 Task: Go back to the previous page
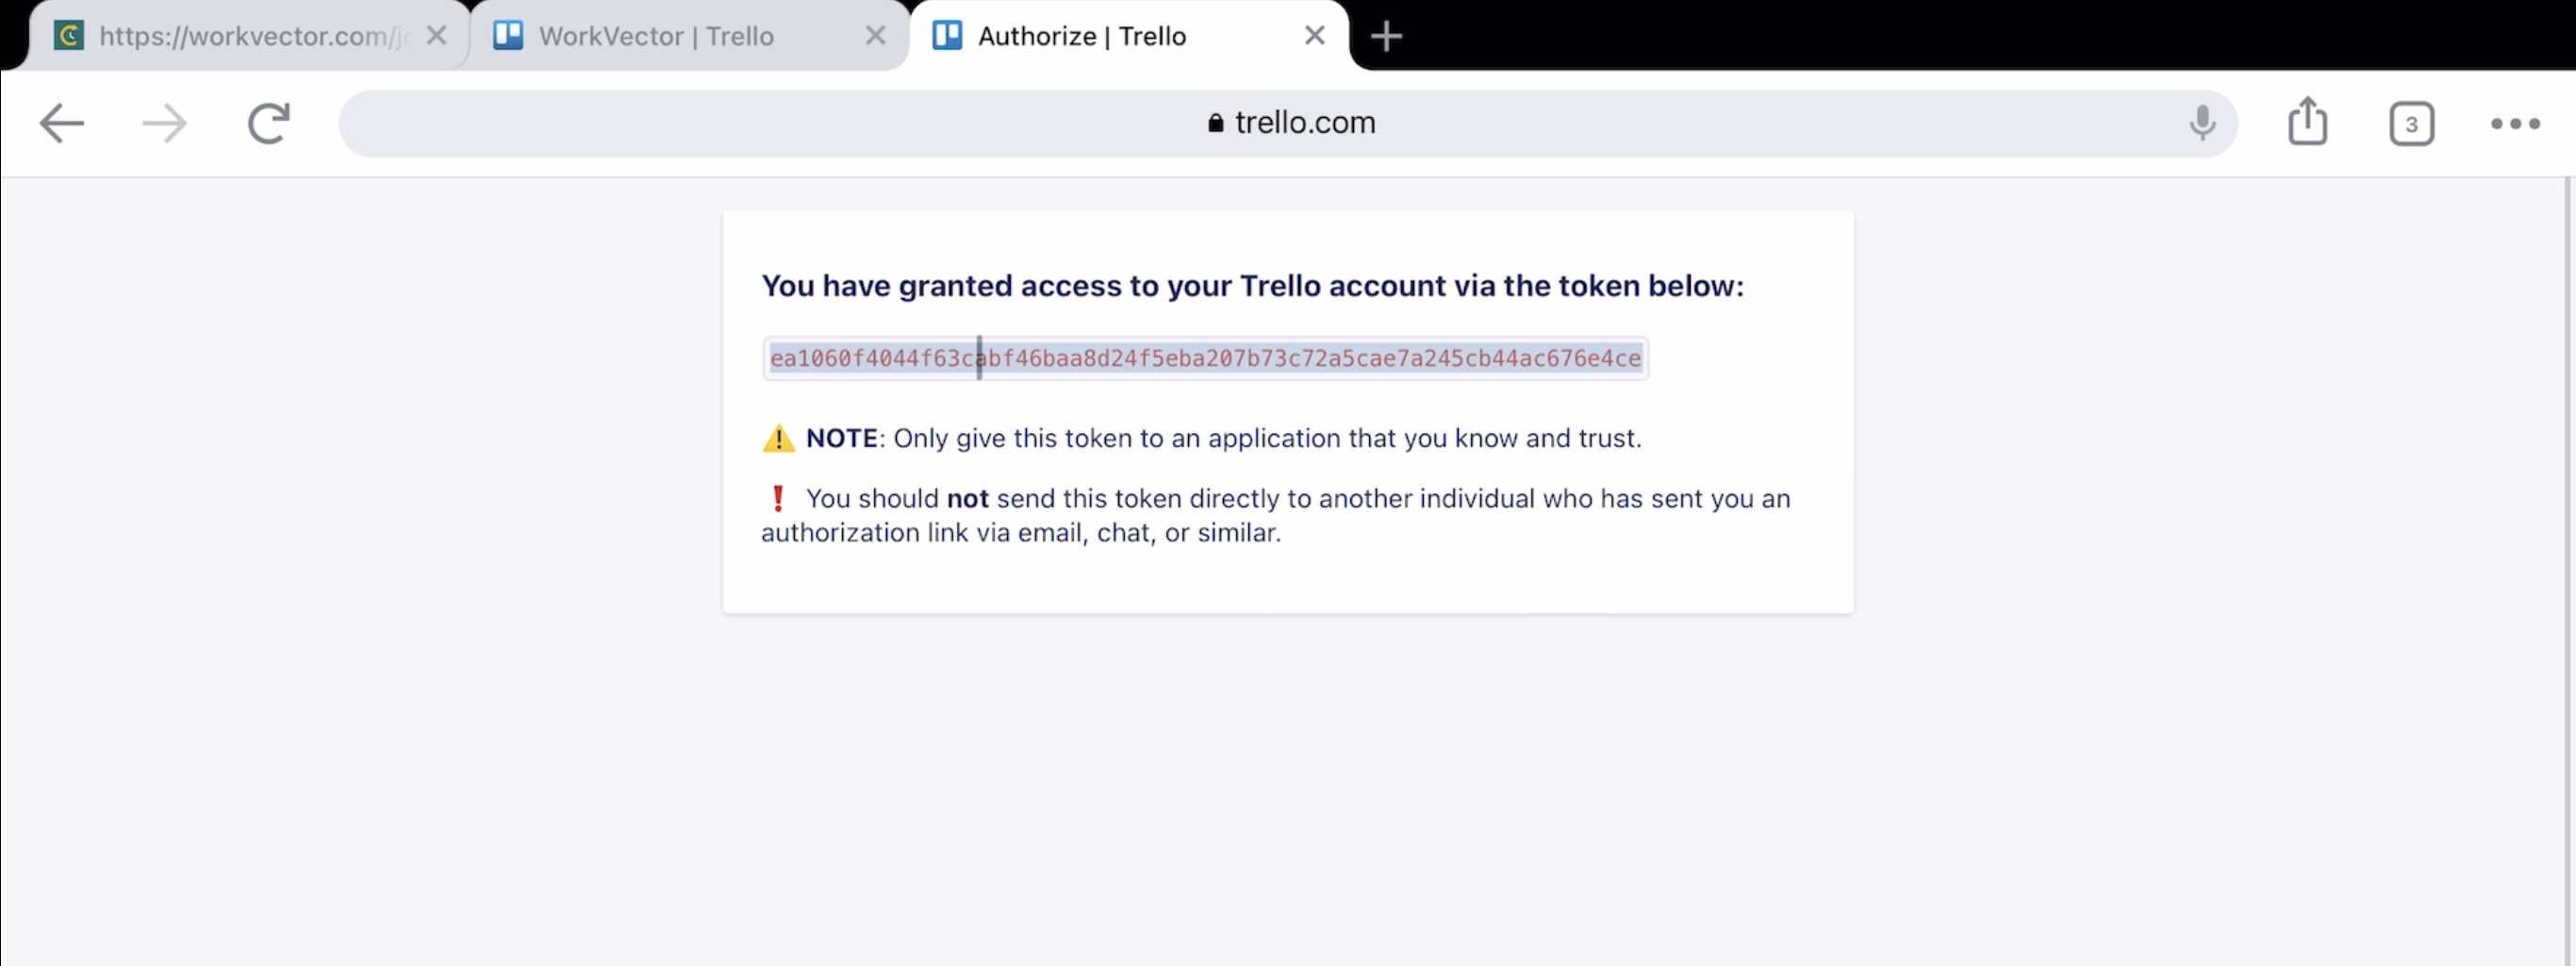[x=62, y=124]
